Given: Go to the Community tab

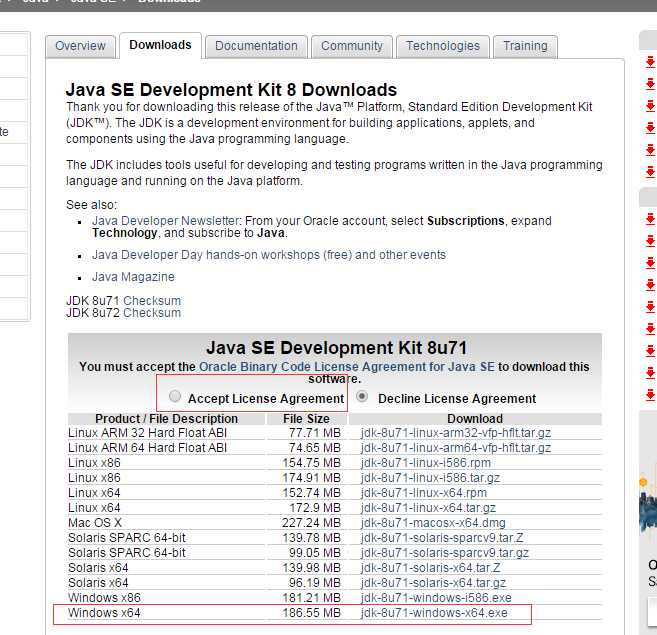Looking at the screenshot, I should point(352,46).
